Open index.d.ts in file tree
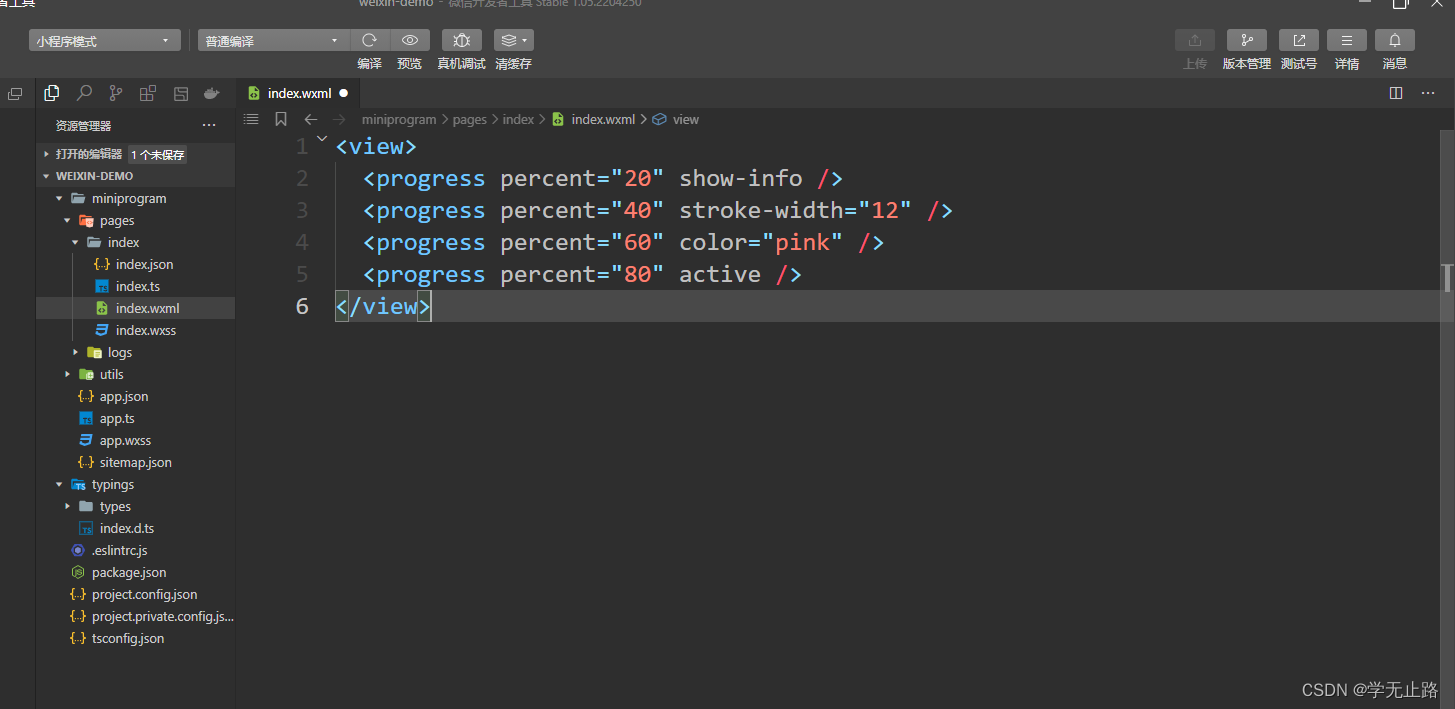Image resolution: width=1455 pixels, height=709 pixels. [x=127, y=528]
